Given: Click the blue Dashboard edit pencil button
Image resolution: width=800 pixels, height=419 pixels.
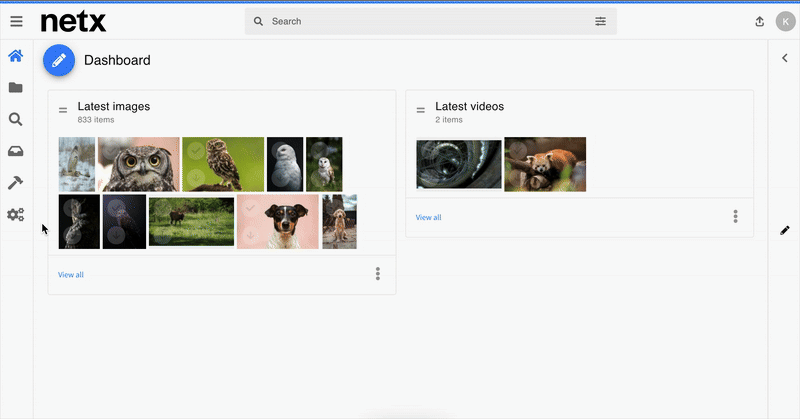Looking at the screenshot, I should (x=59, y=60).
